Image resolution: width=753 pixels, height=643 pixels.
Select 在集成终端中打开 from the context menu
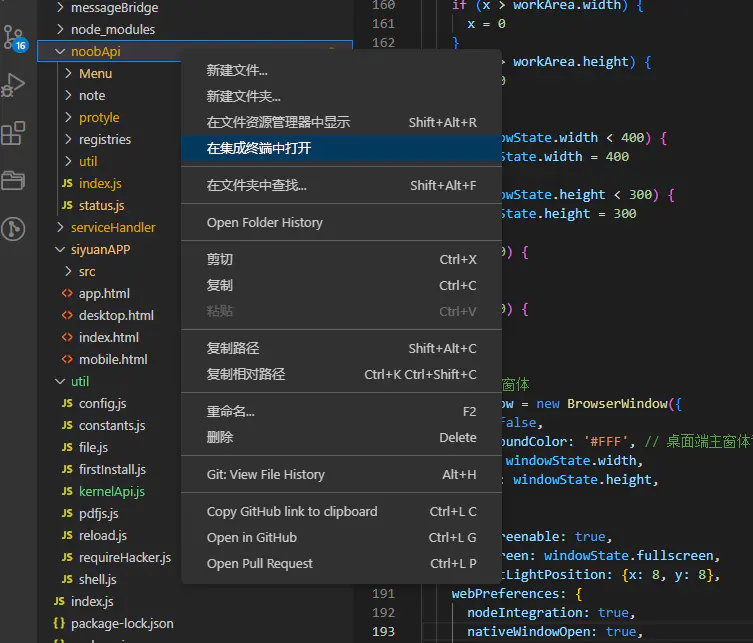click(x=259, y=148)
